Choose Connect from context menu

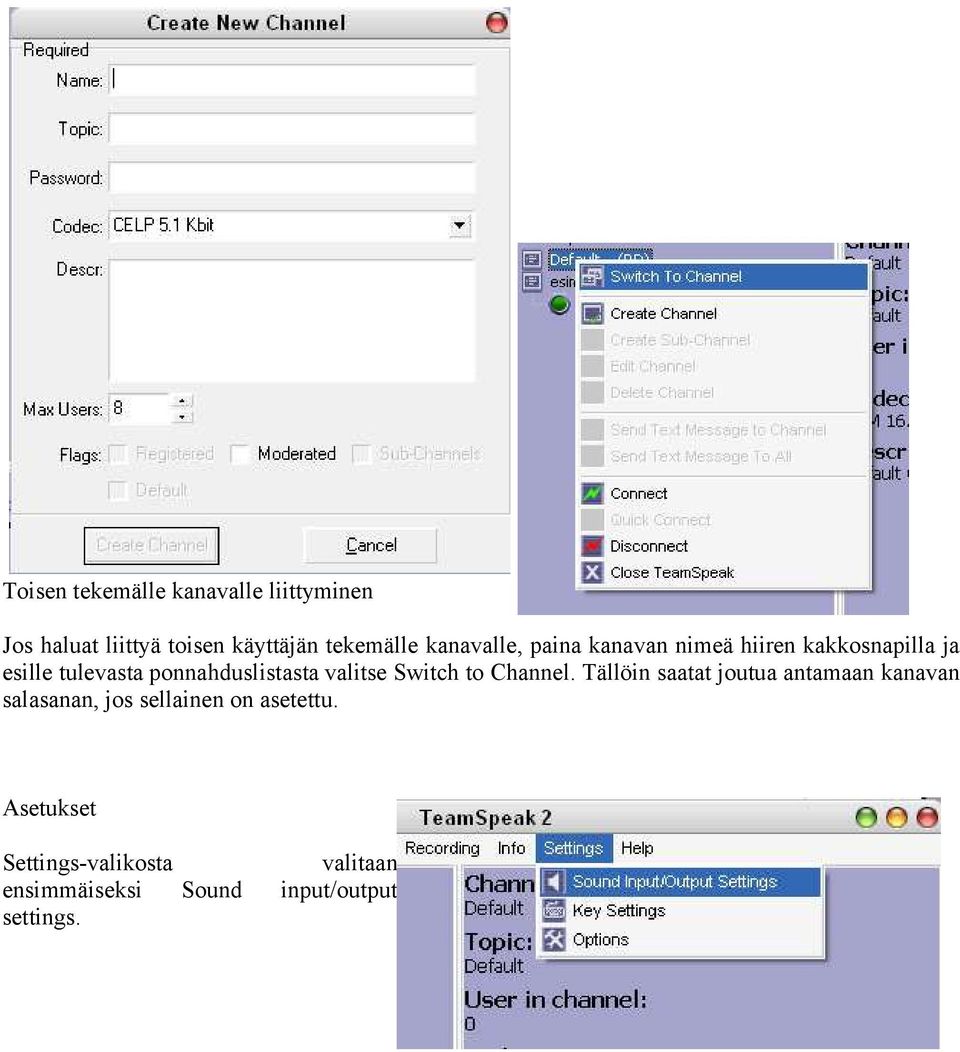(723, 494)
